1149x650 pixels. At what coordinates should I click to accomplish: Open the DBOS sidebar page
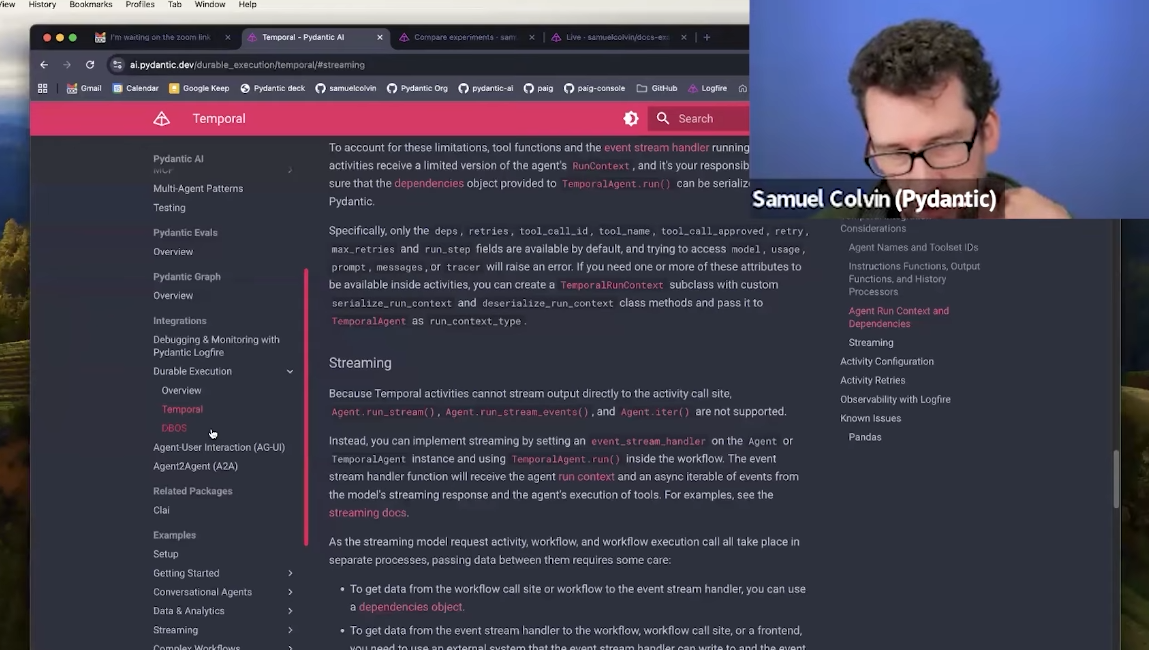coord(174,428)
